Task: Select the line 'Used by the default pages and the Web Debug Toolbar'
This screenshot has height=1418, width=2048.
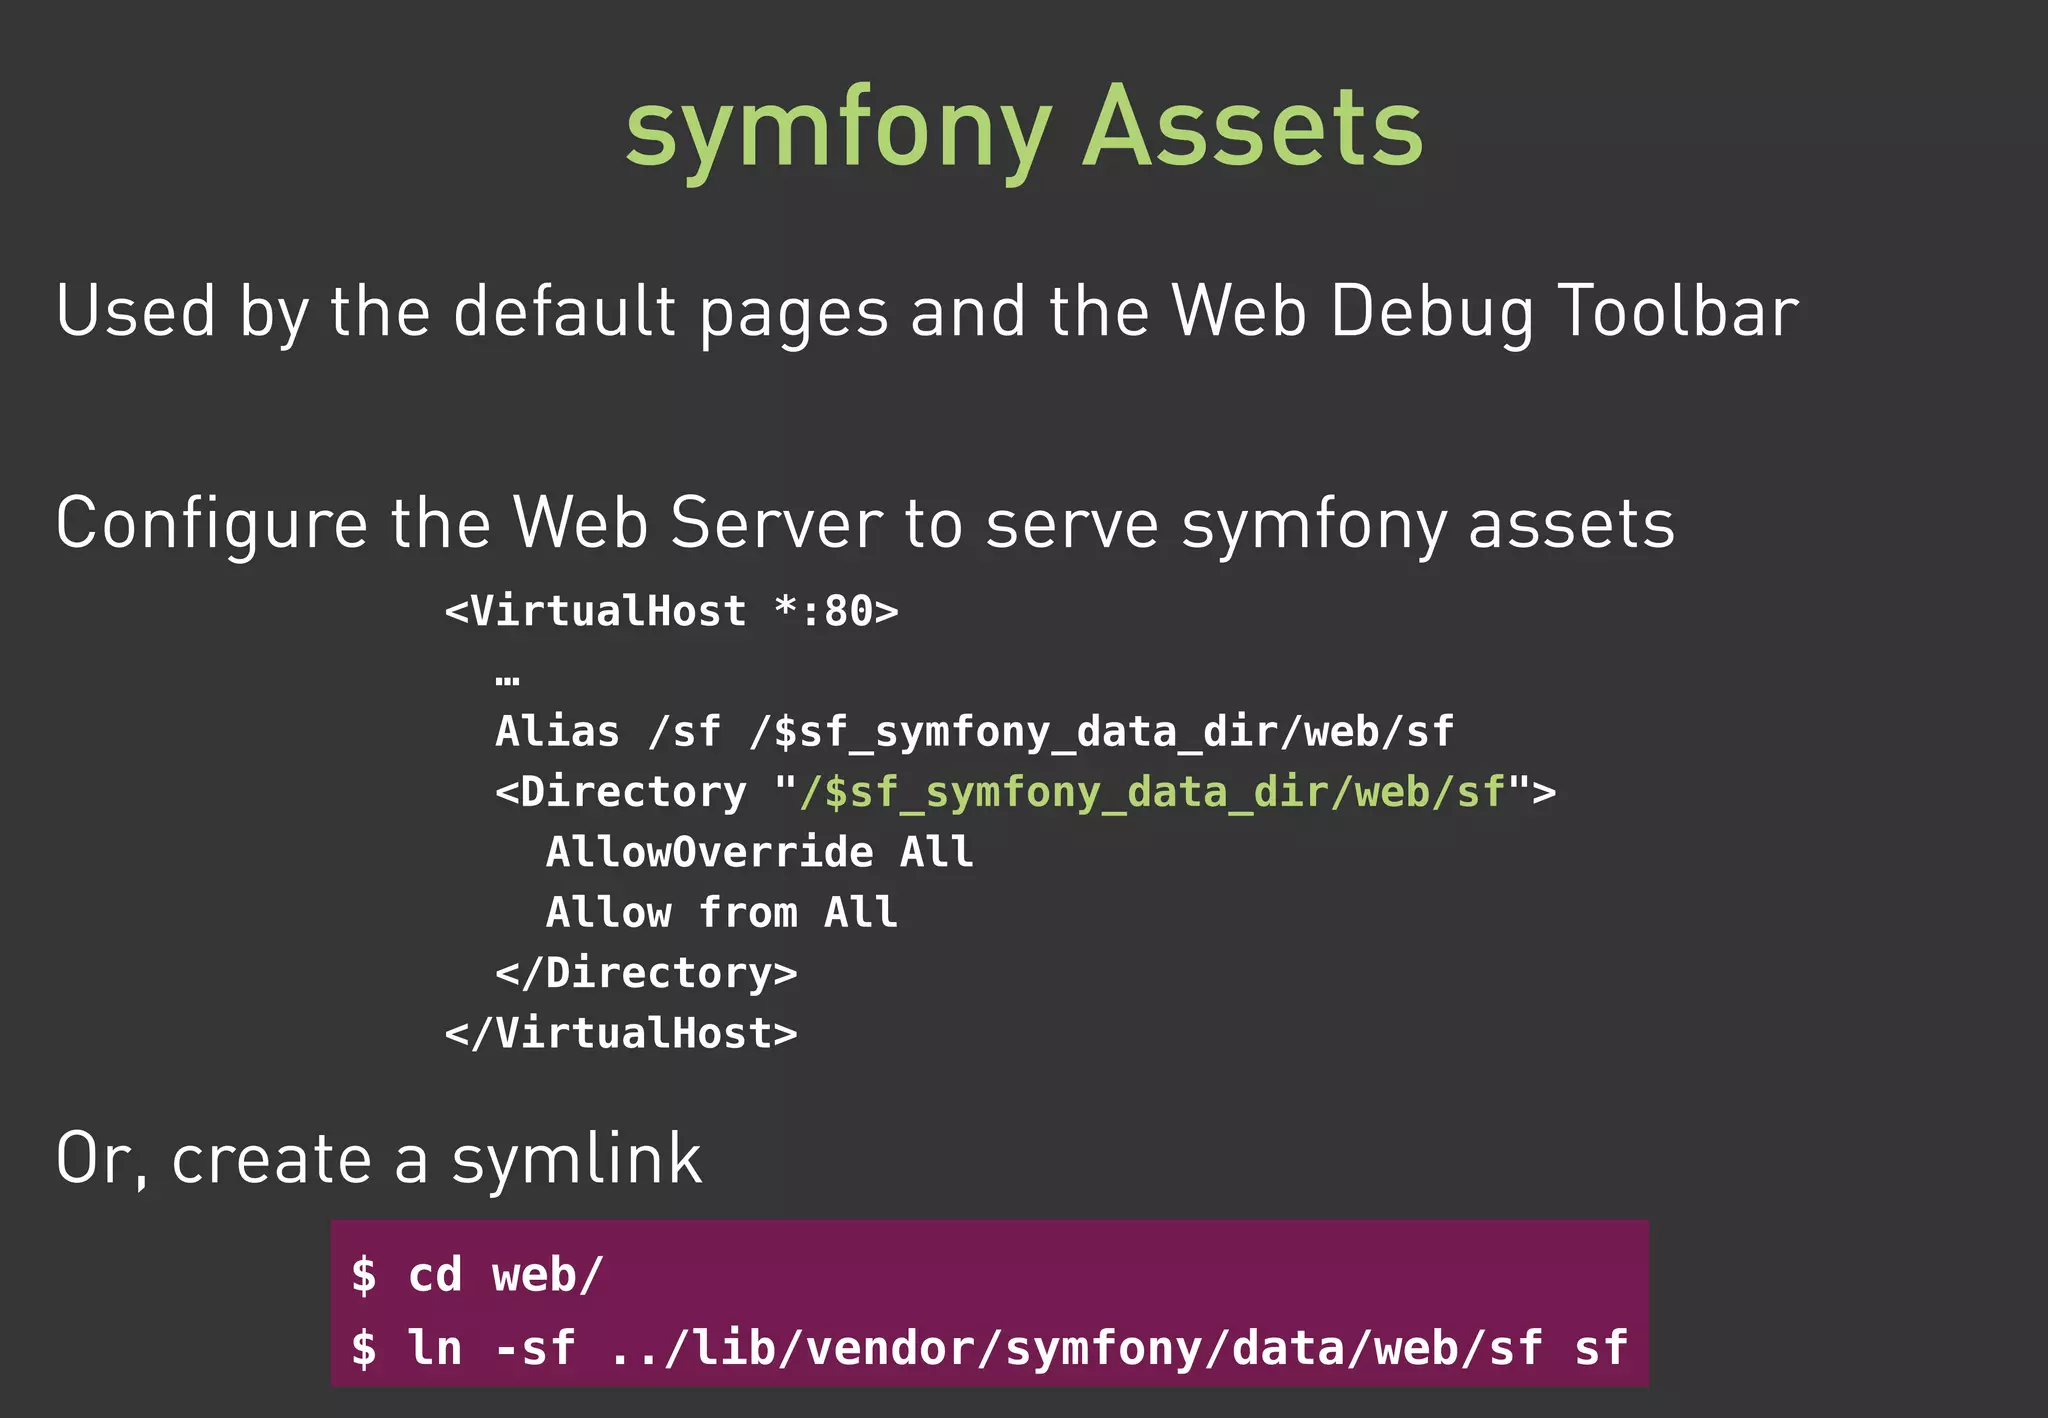Action: [x=927, y=312]
